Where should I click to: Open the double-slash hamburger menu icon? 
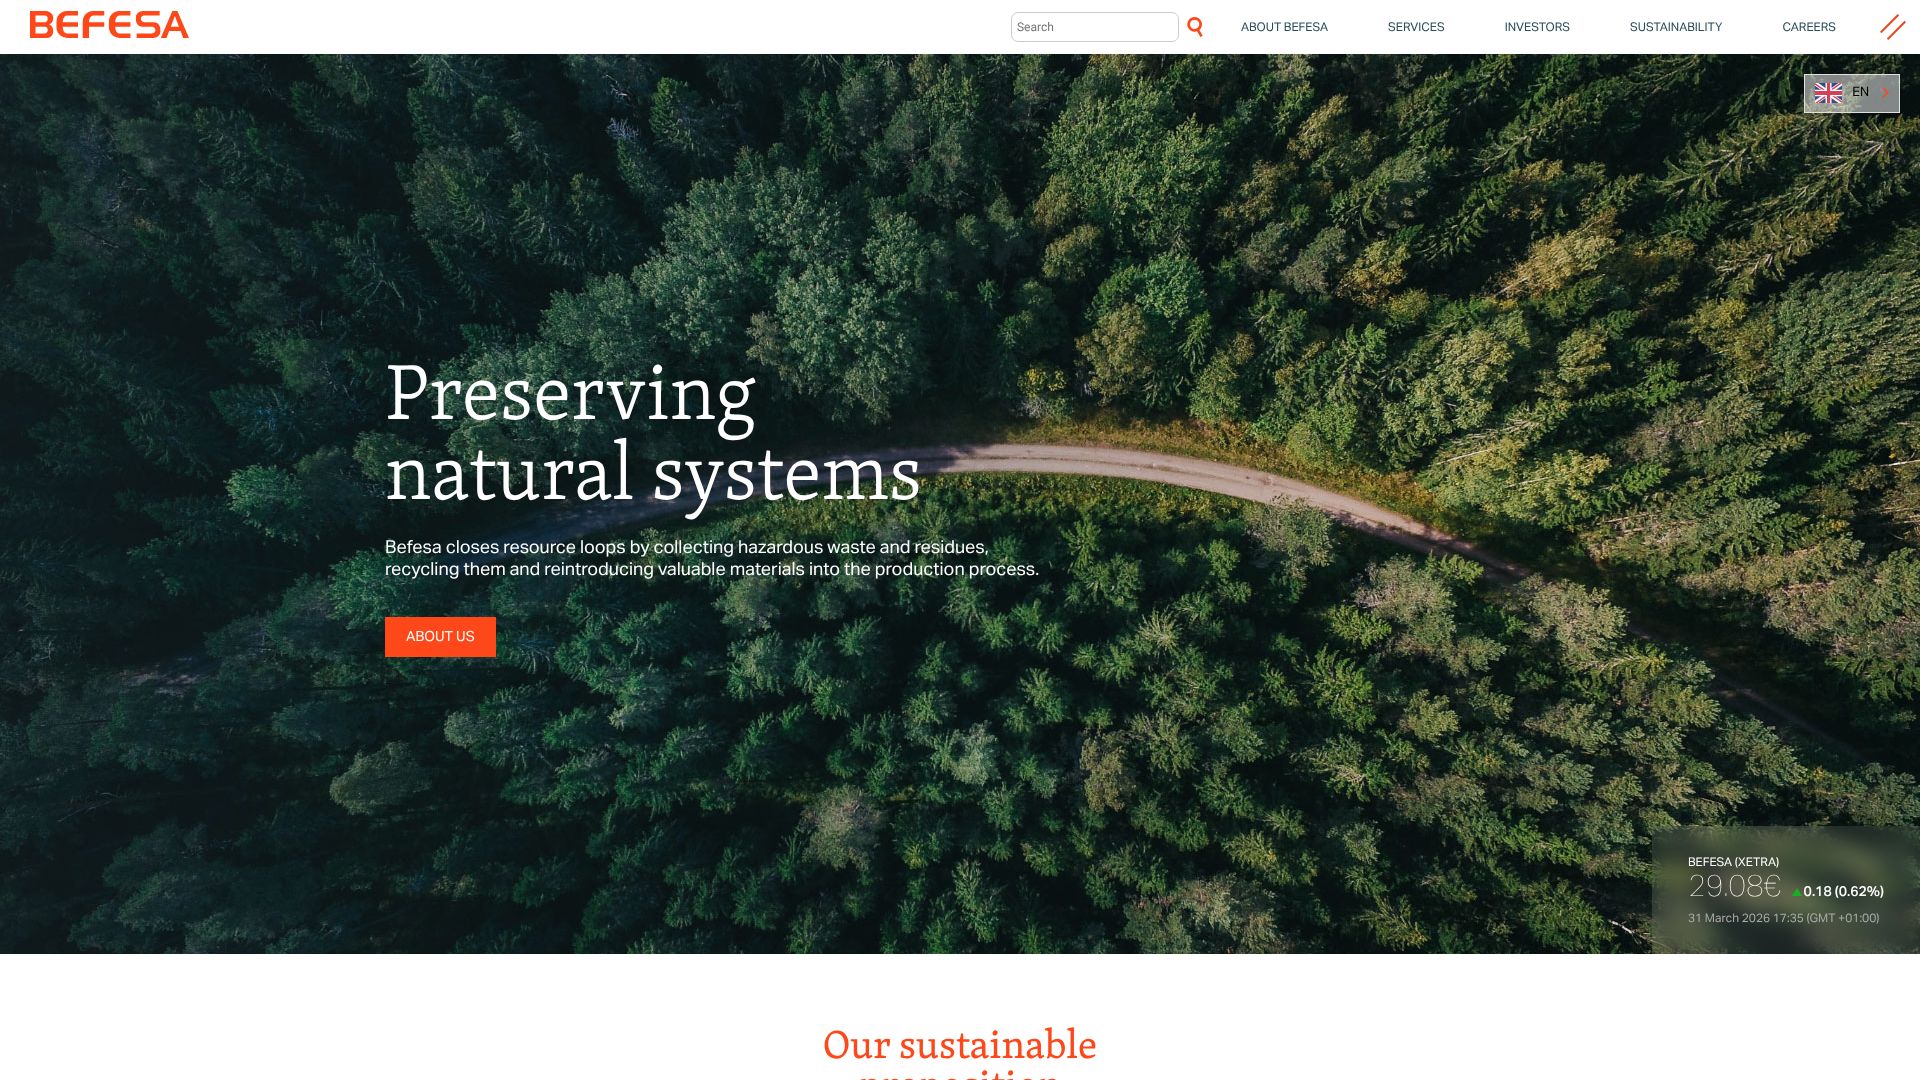click(x=1892, y=27)
